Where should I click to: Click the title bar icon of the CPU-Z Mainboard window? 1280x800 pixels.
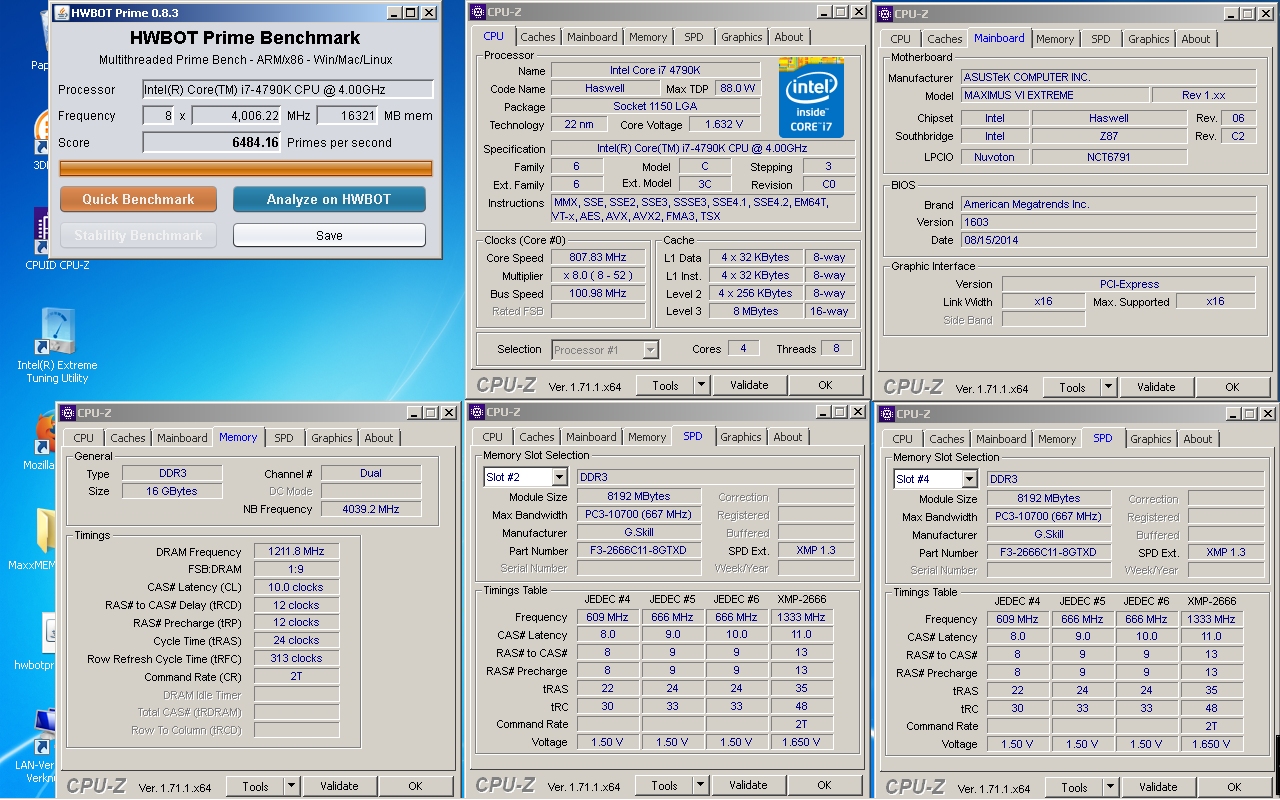(884, 14)
